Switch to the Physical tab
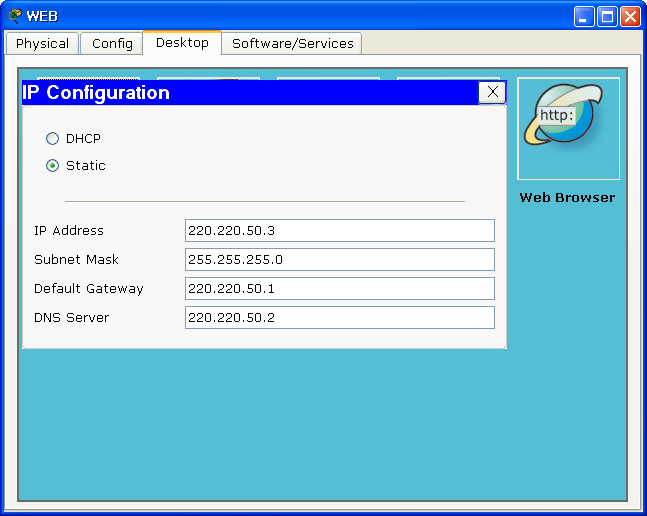647x516 pixels. (42, 43)
